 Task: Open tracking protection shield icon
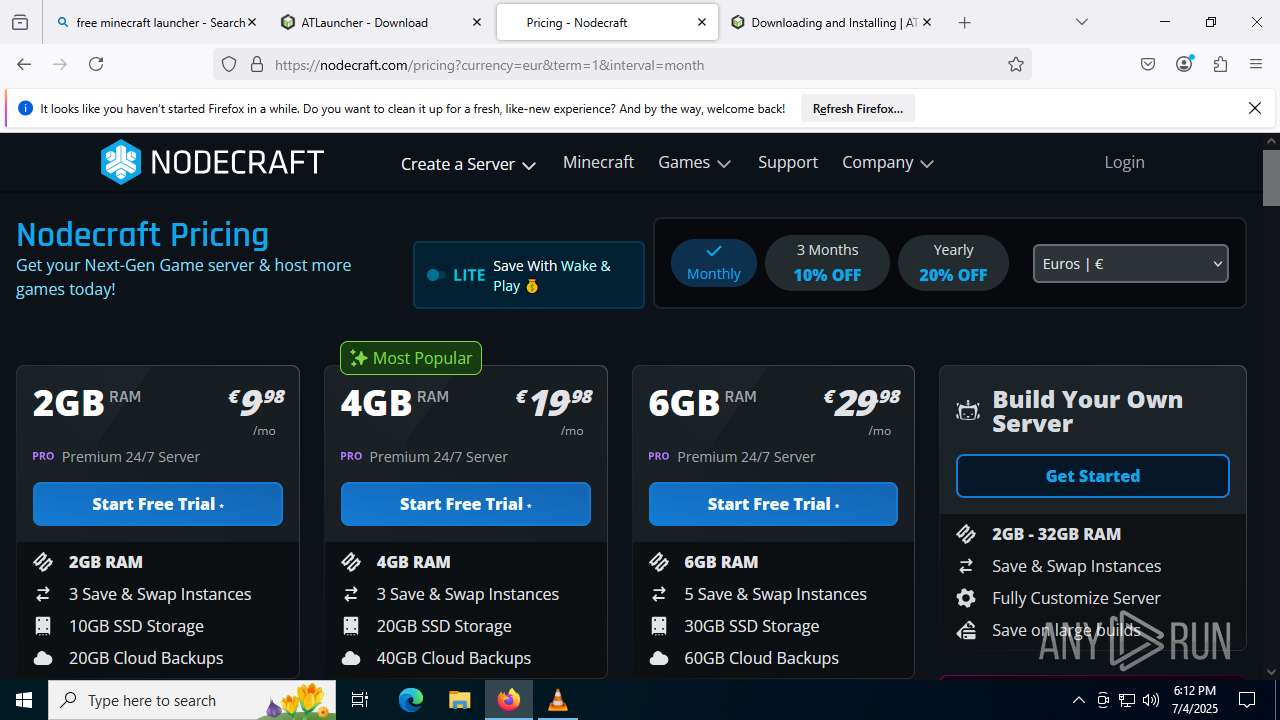[x=229, y=64]
